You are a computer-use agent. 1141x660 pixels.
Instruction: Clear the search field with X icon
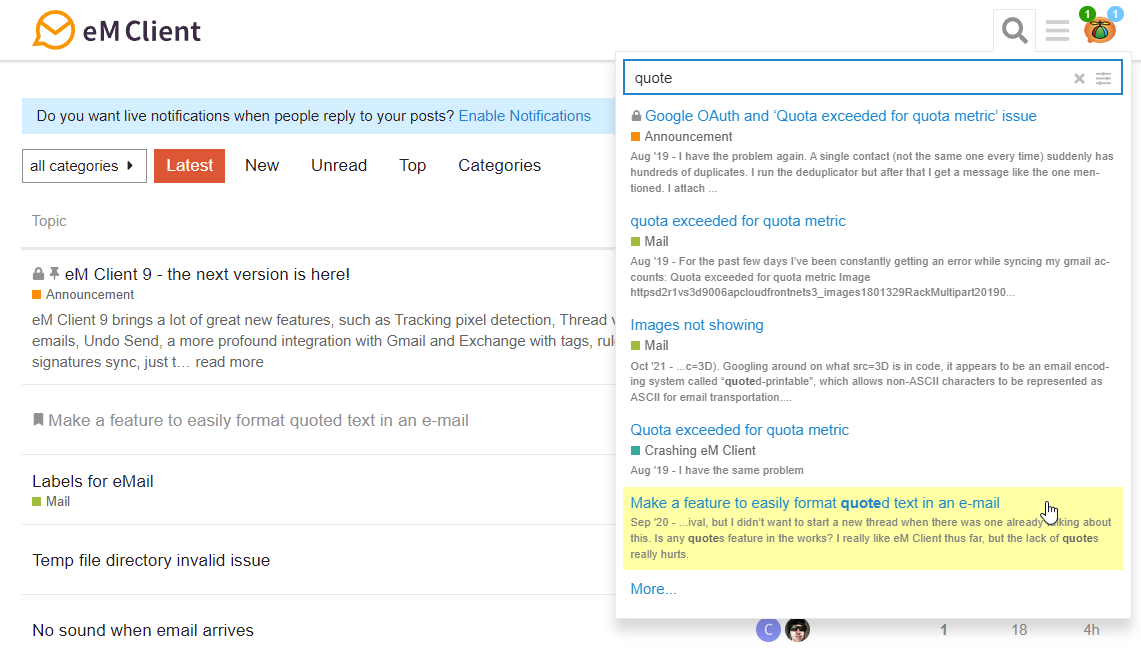pyautogui.click(x=1079, y=79)
